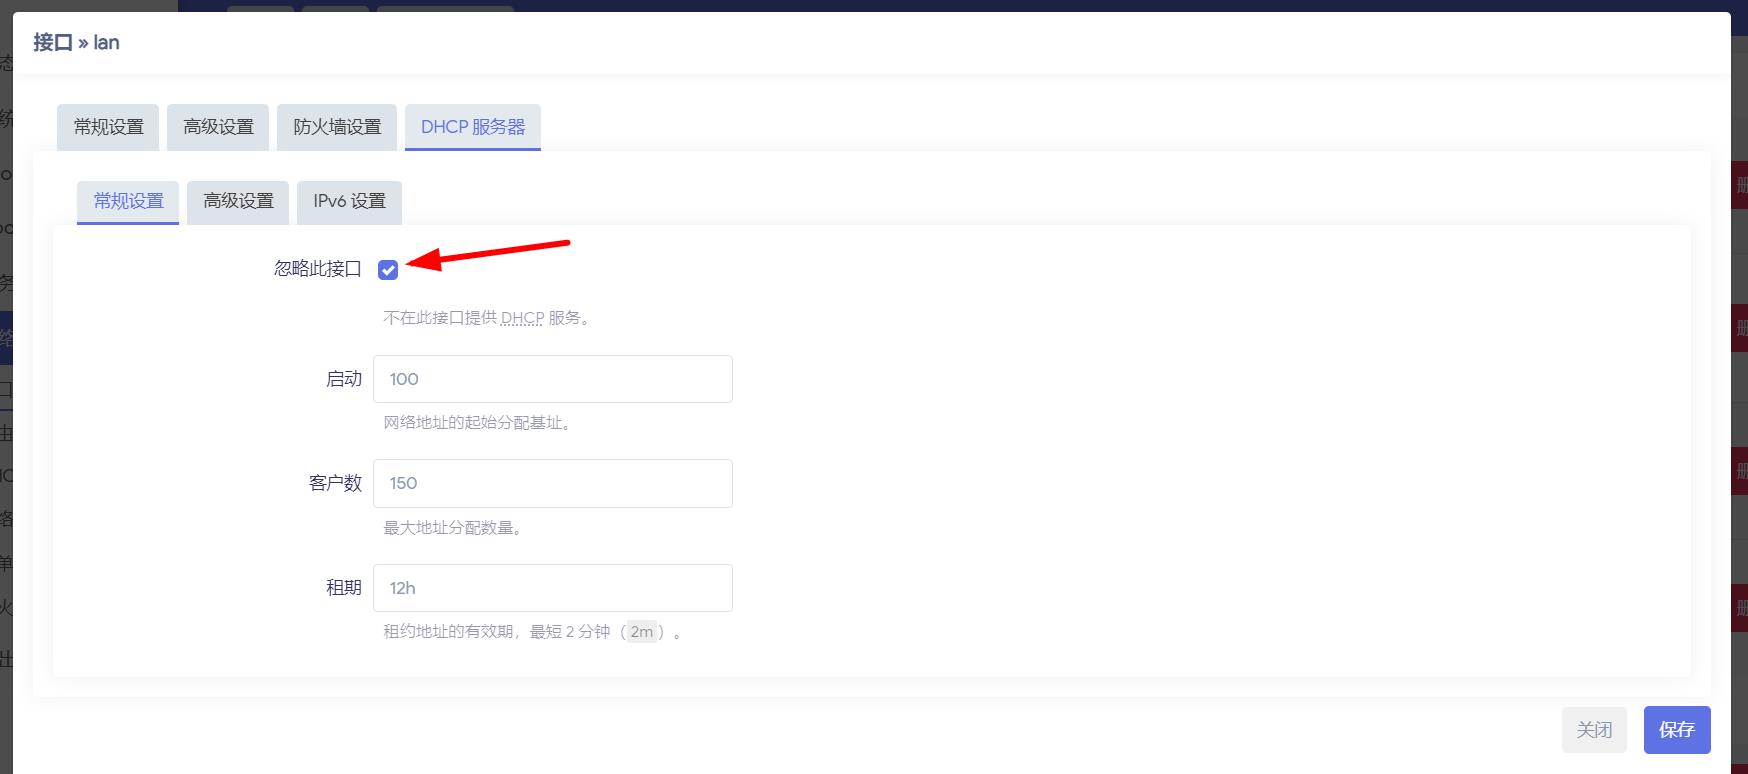Click the 启动 field label
This screenshot has height=774, width=1748.
pyautogui.click(x=343, y=379)
